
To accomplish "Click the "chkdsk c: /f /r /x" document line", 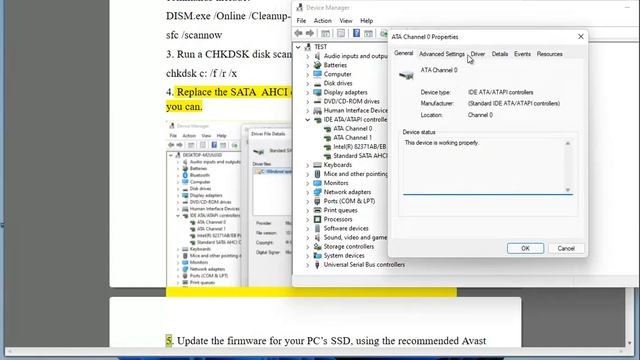I will [x=201, y=73].
